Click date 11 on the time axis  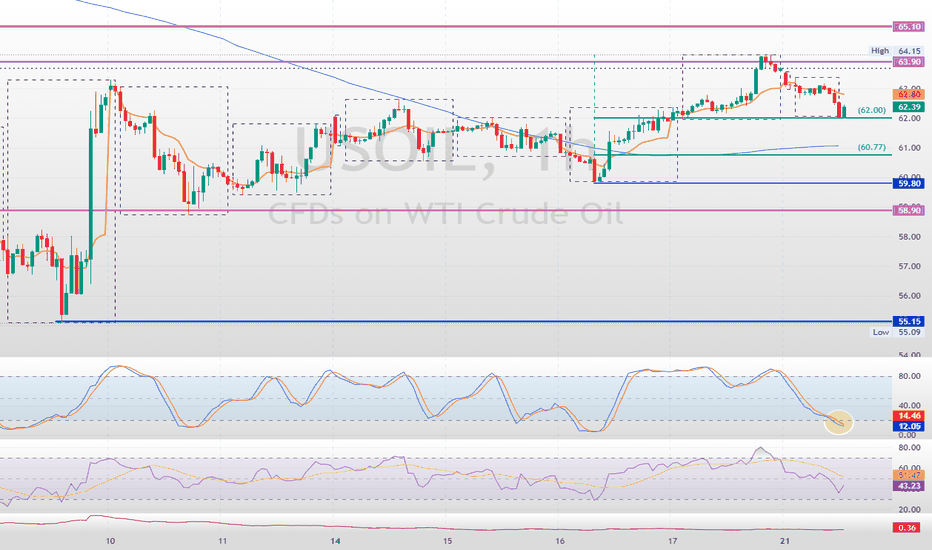click(222, 541)
